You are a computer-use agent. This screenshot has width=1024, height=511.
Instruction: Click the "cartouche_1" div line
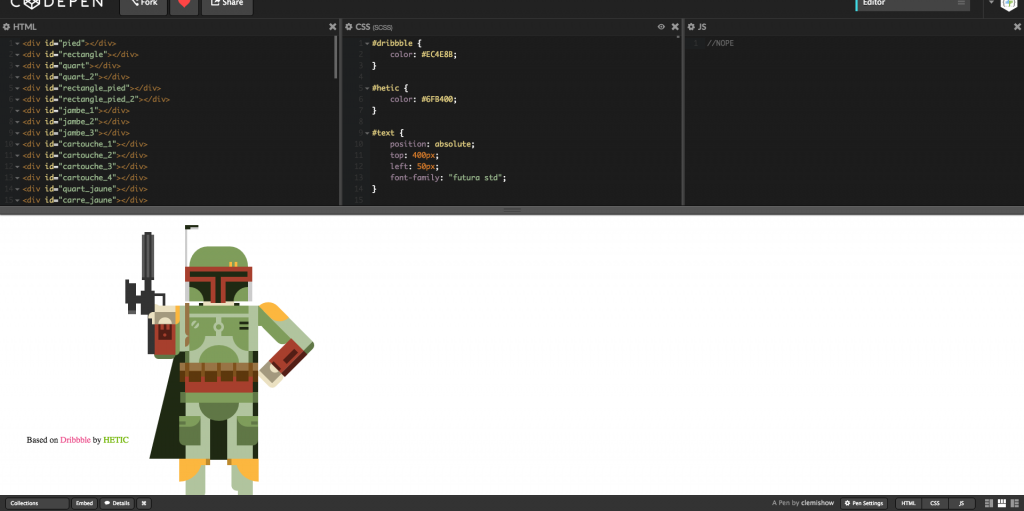tap(85, 144)
